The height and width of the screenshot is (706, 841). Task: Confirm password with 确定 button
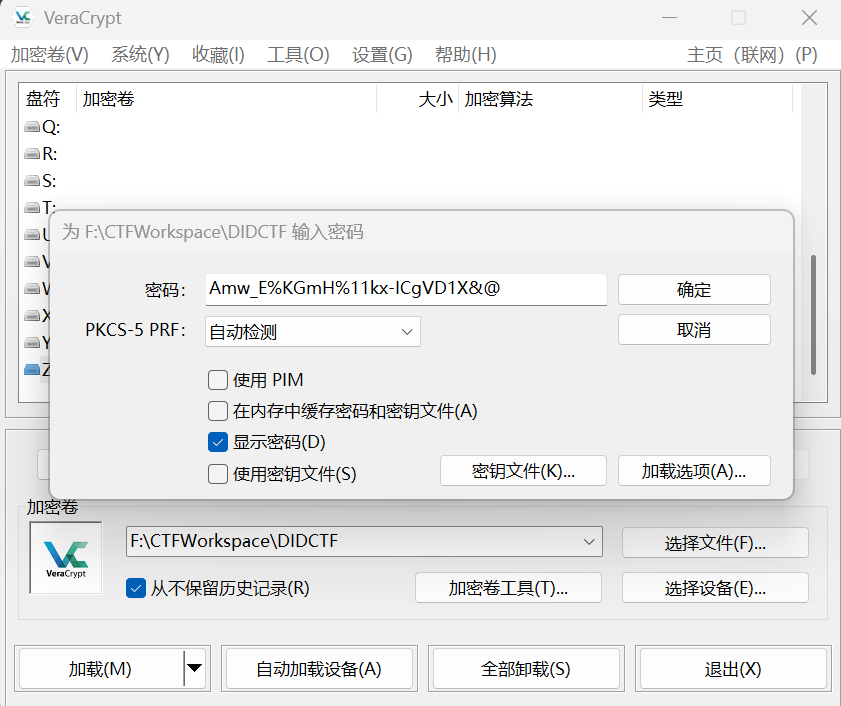point(694,290)
